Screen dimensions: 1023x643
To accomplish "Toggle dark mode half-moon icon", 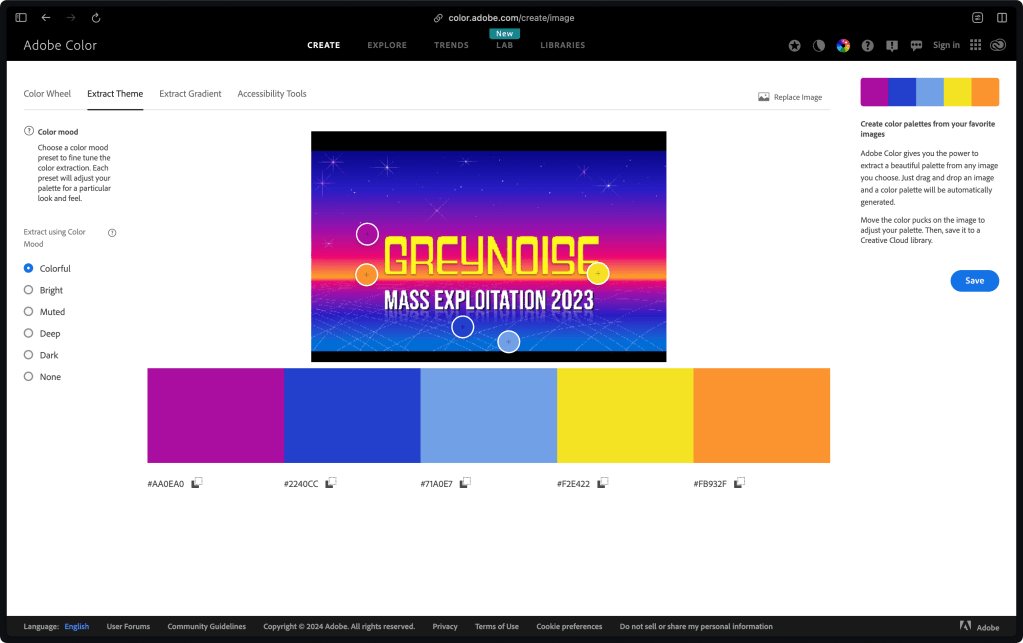I will click(x=818, y=45).
